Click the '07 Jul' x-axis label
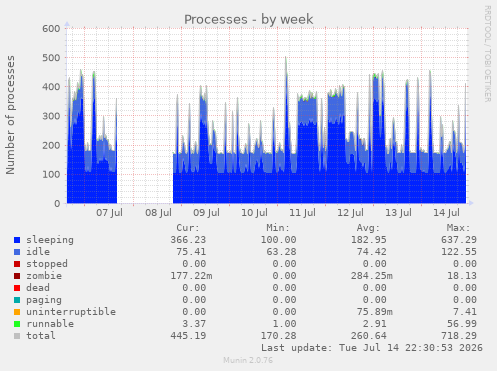The width and height of the screenshot is (497, 371). tap(110, 213)
